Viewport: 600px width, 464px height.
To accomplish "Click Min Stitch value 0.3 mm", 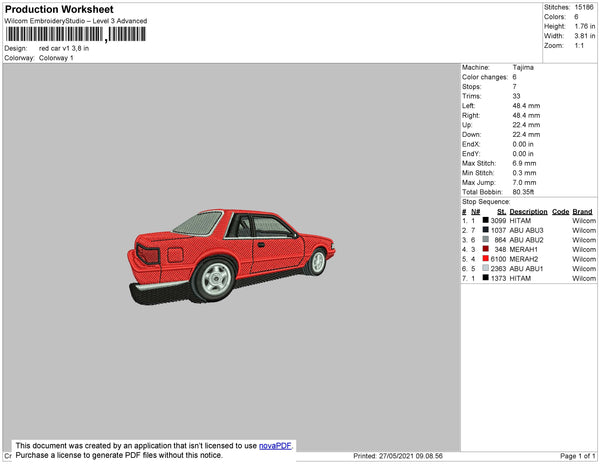I will 524,173.
